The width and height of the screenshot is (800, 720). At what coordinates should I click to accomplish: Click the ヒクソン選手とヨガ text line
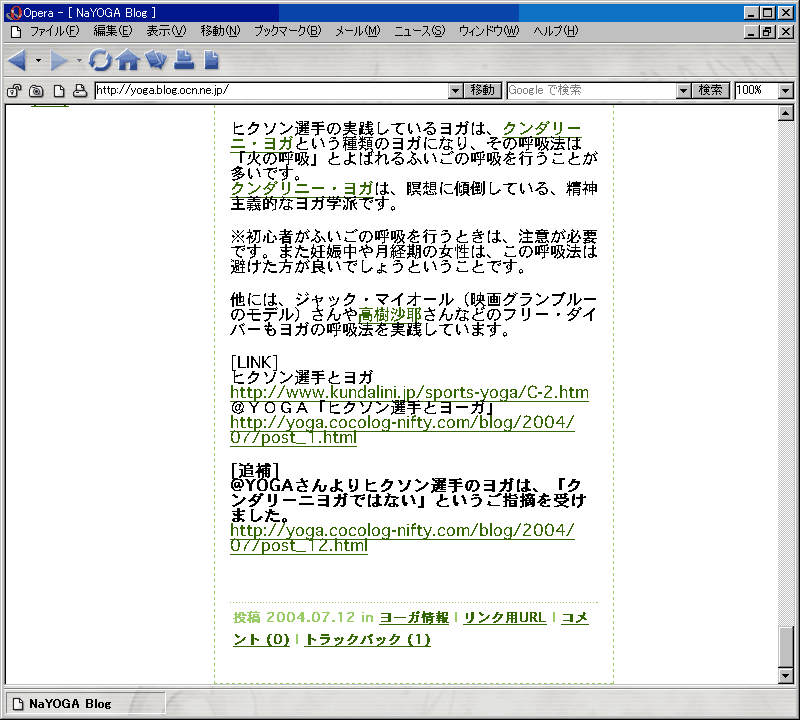(x=302, y=378)
